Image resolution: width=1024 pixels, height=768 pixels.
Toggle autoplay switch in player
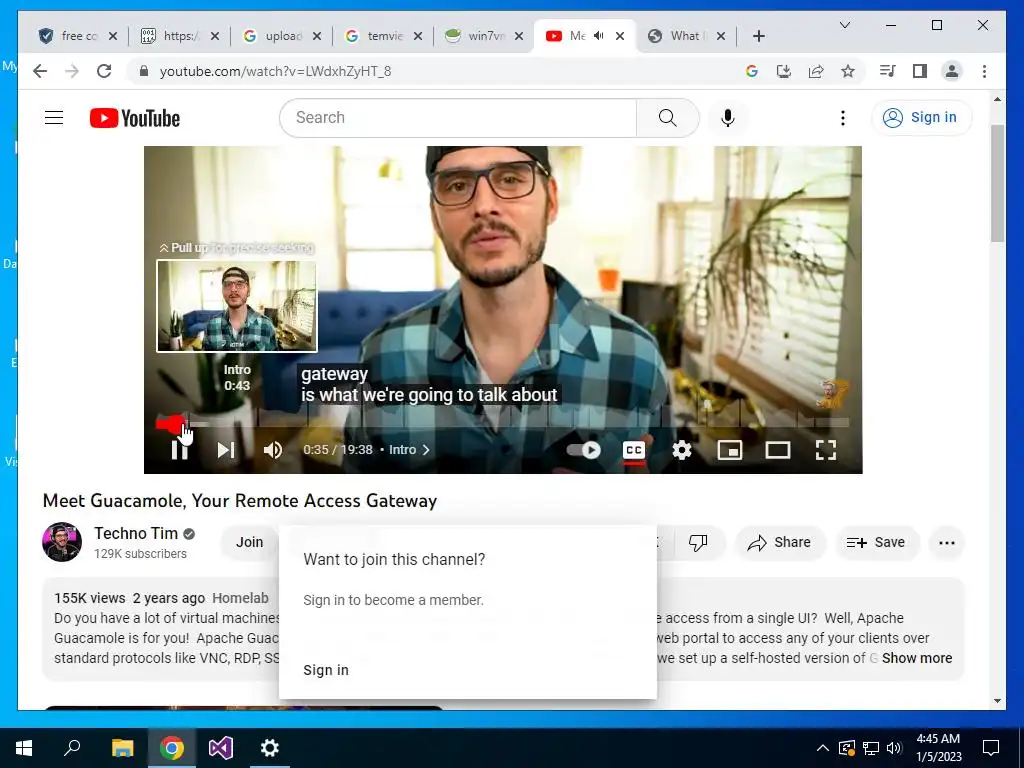583,450
